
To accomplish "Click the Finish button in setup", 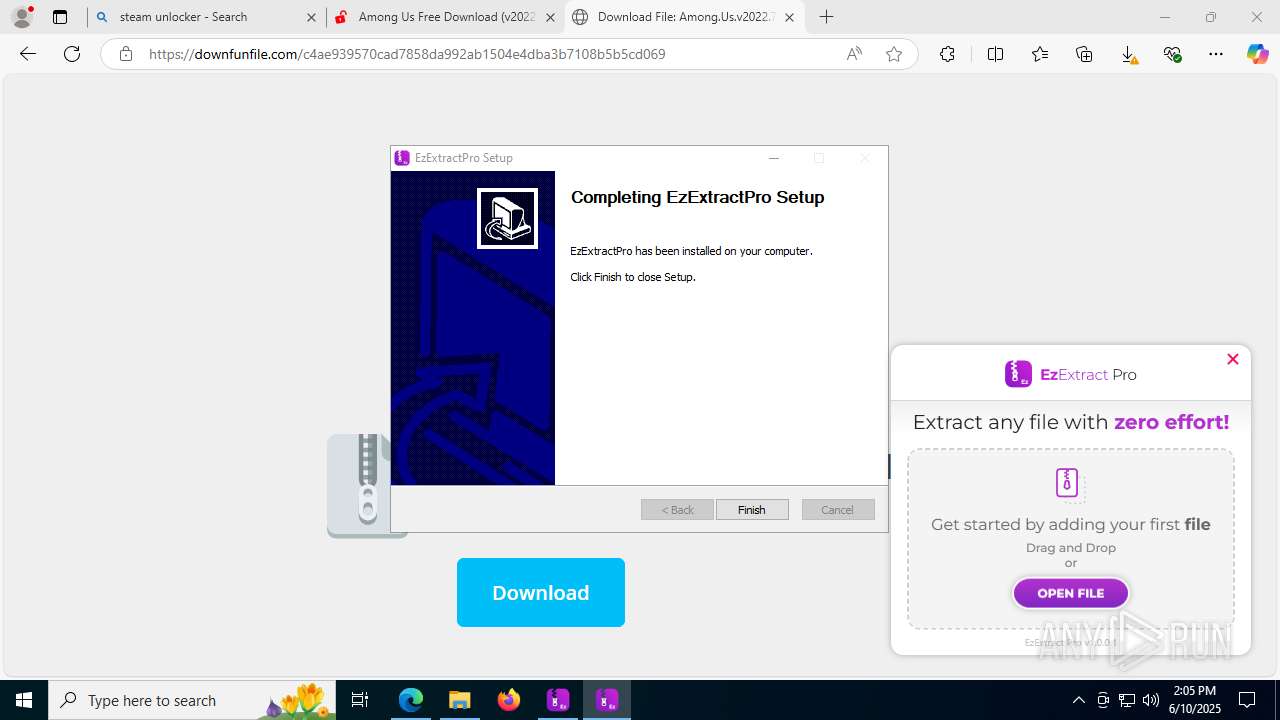I will (x=752, y=510).
